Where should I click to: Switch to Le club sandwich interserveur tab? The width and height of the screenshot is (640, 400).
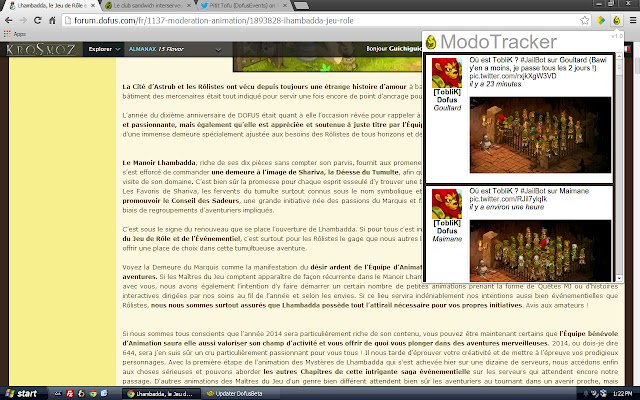(x=147, y=6)
